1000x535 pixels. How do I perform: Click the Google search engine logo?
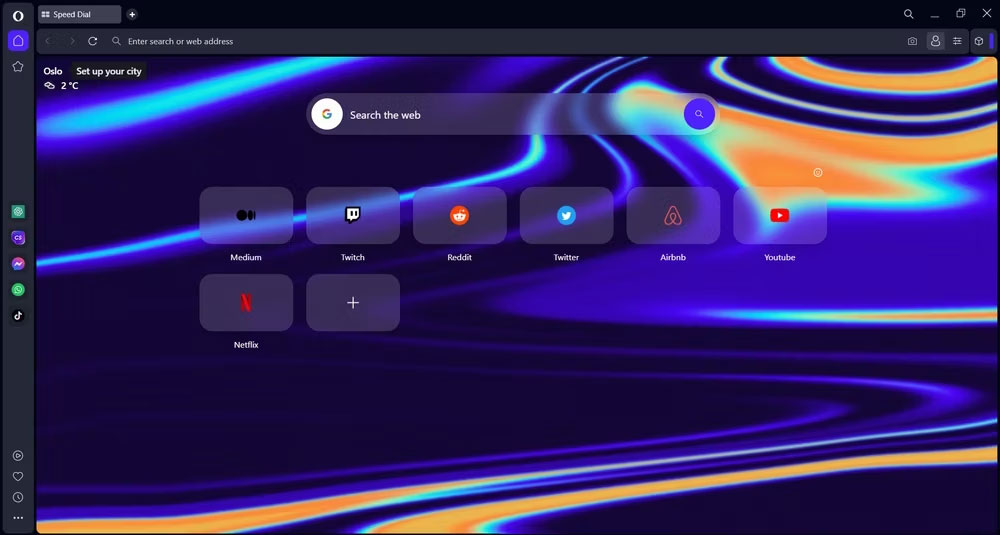click(327, 114)
